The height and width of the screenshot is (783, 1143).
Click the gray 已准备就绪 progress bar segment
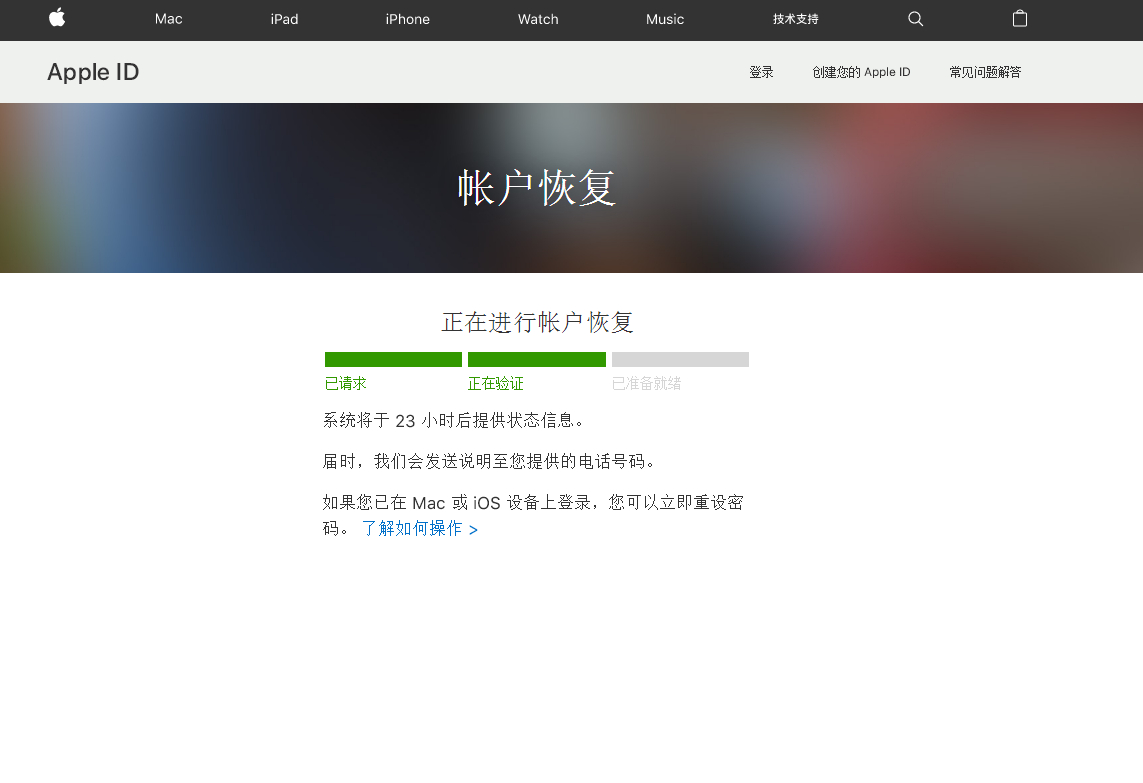(680, 359)
